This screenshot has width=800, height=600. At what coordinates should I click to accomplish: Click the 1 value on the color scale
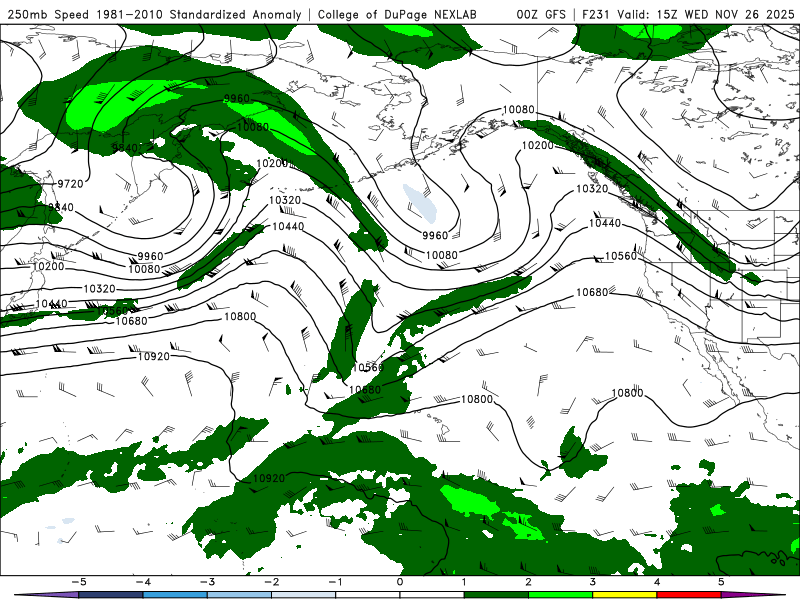464,582
